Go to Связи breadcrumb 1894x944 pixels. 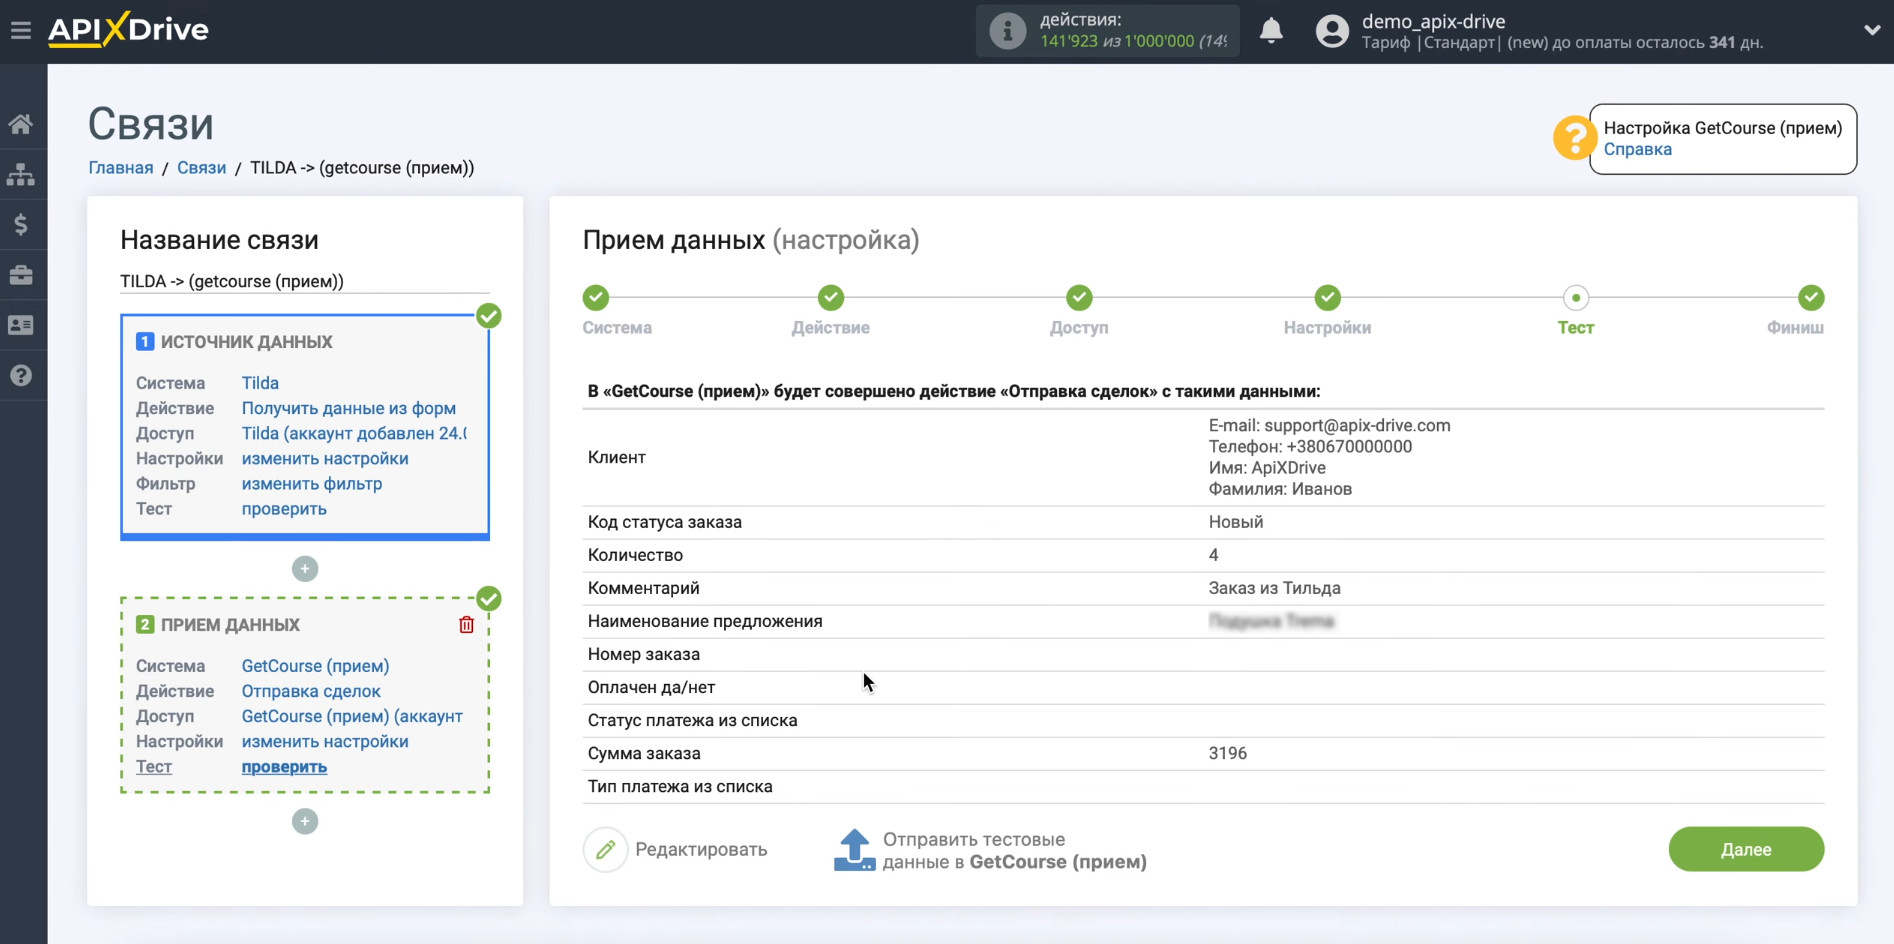pos(202,168)
